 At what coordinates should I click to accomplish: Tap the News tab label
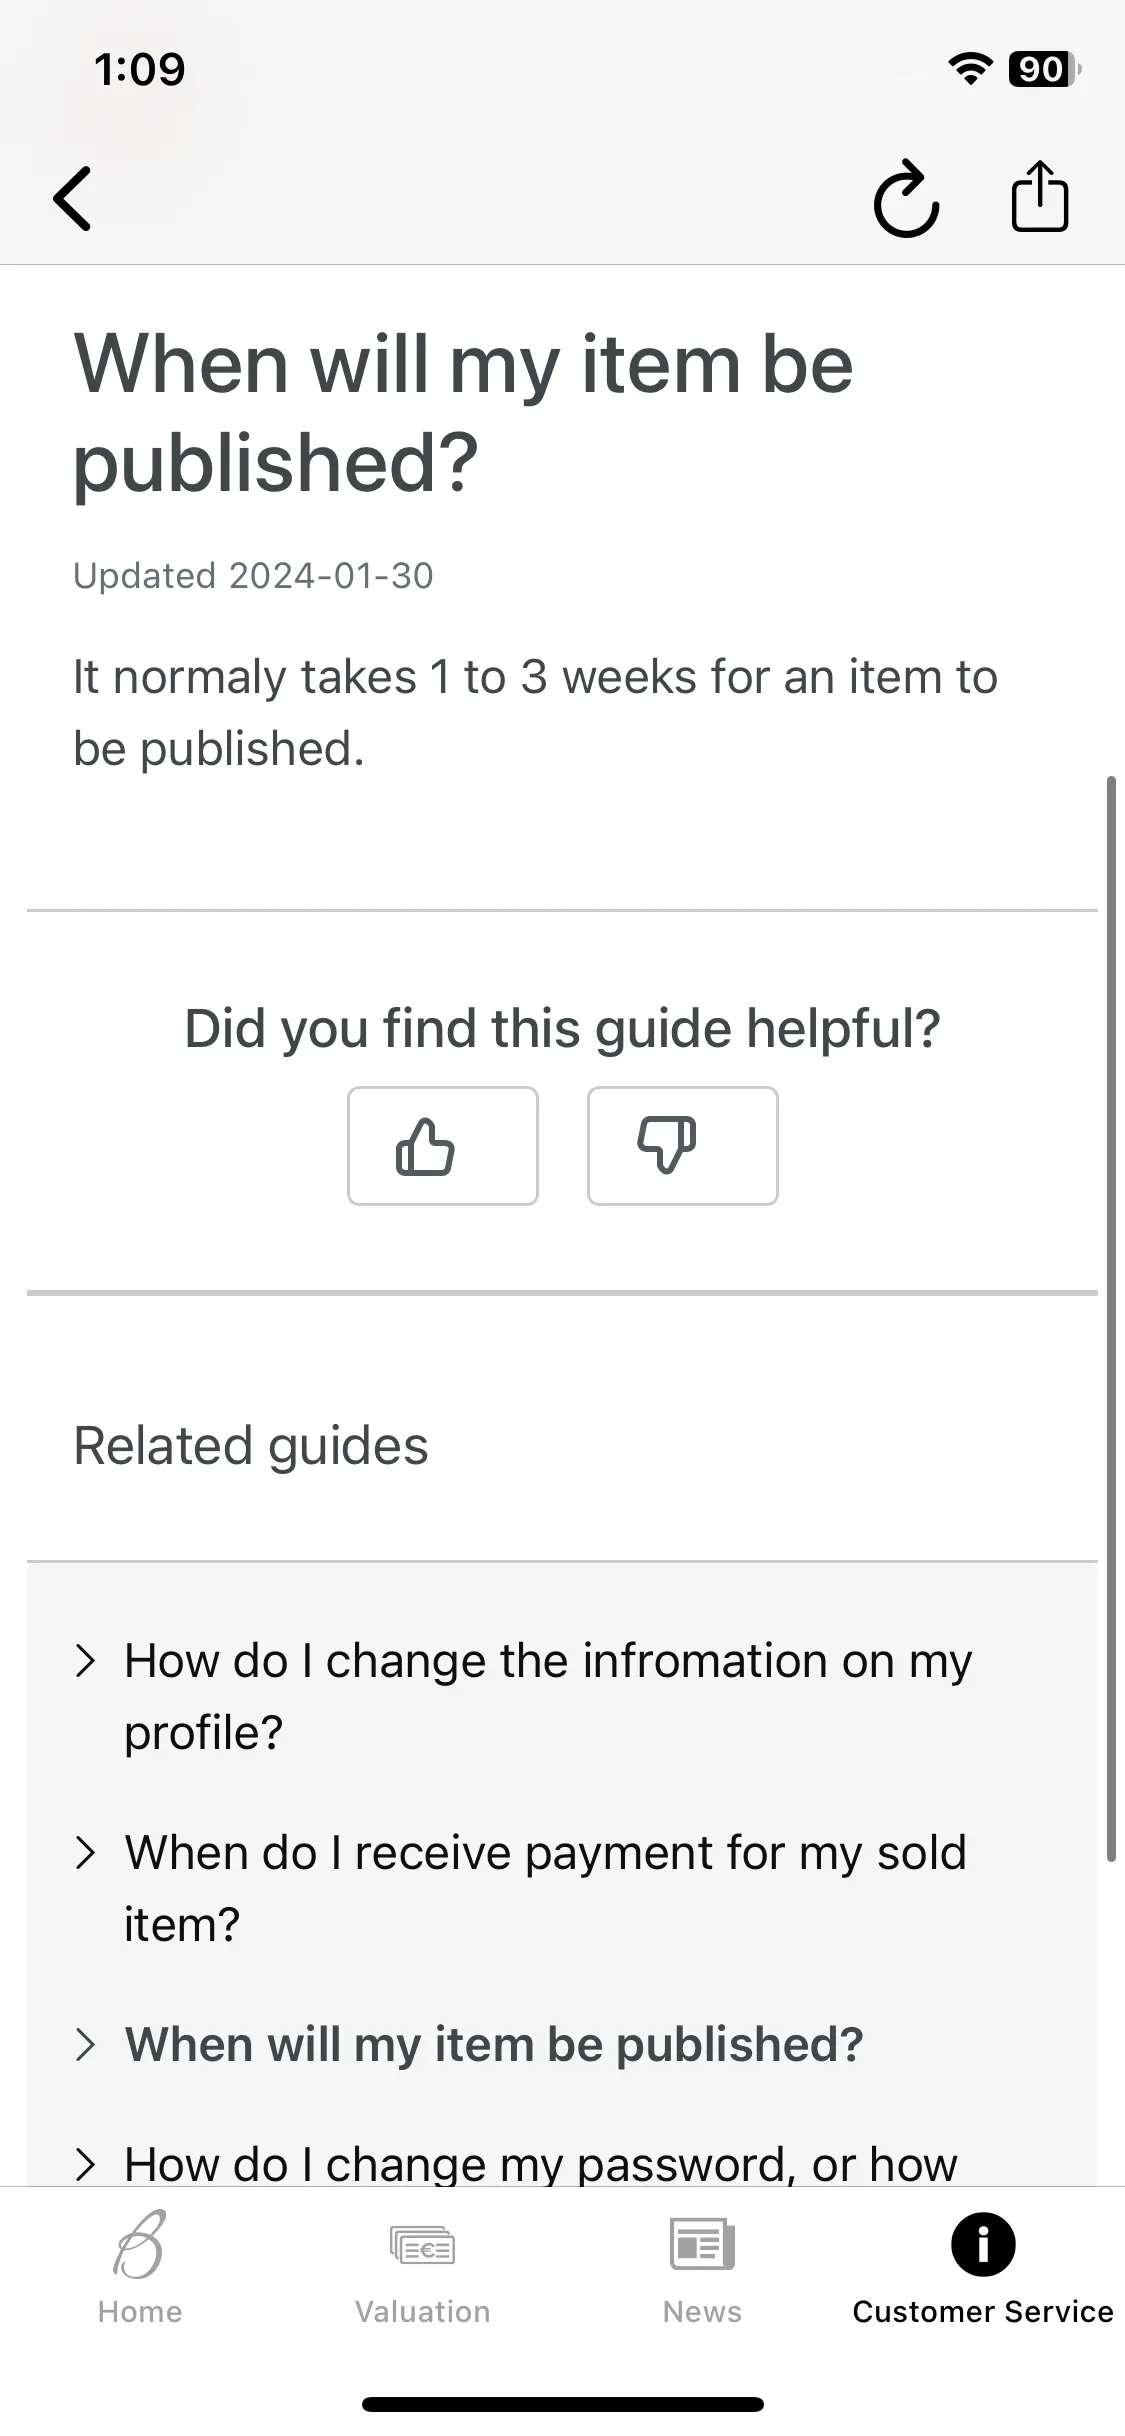coord(702,2312)
